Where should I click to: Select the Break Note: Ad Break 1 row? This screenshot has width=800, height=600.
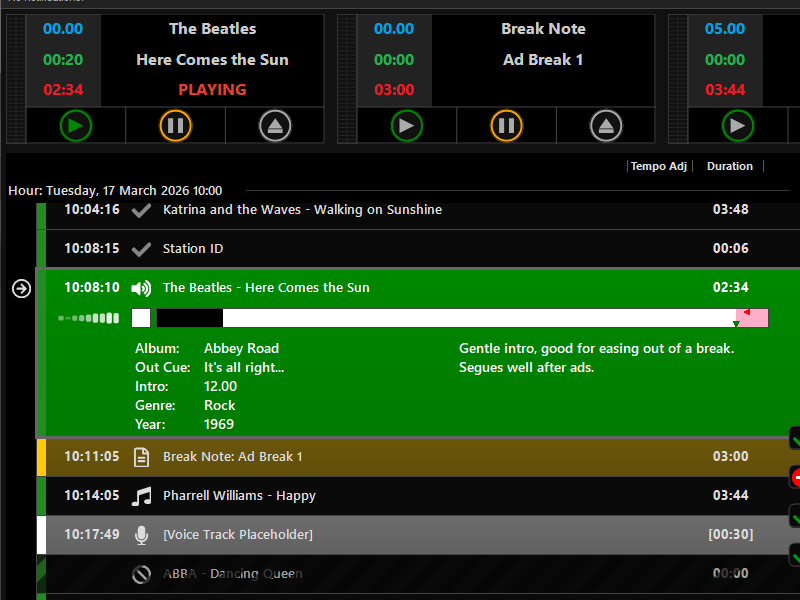(418, 457)
